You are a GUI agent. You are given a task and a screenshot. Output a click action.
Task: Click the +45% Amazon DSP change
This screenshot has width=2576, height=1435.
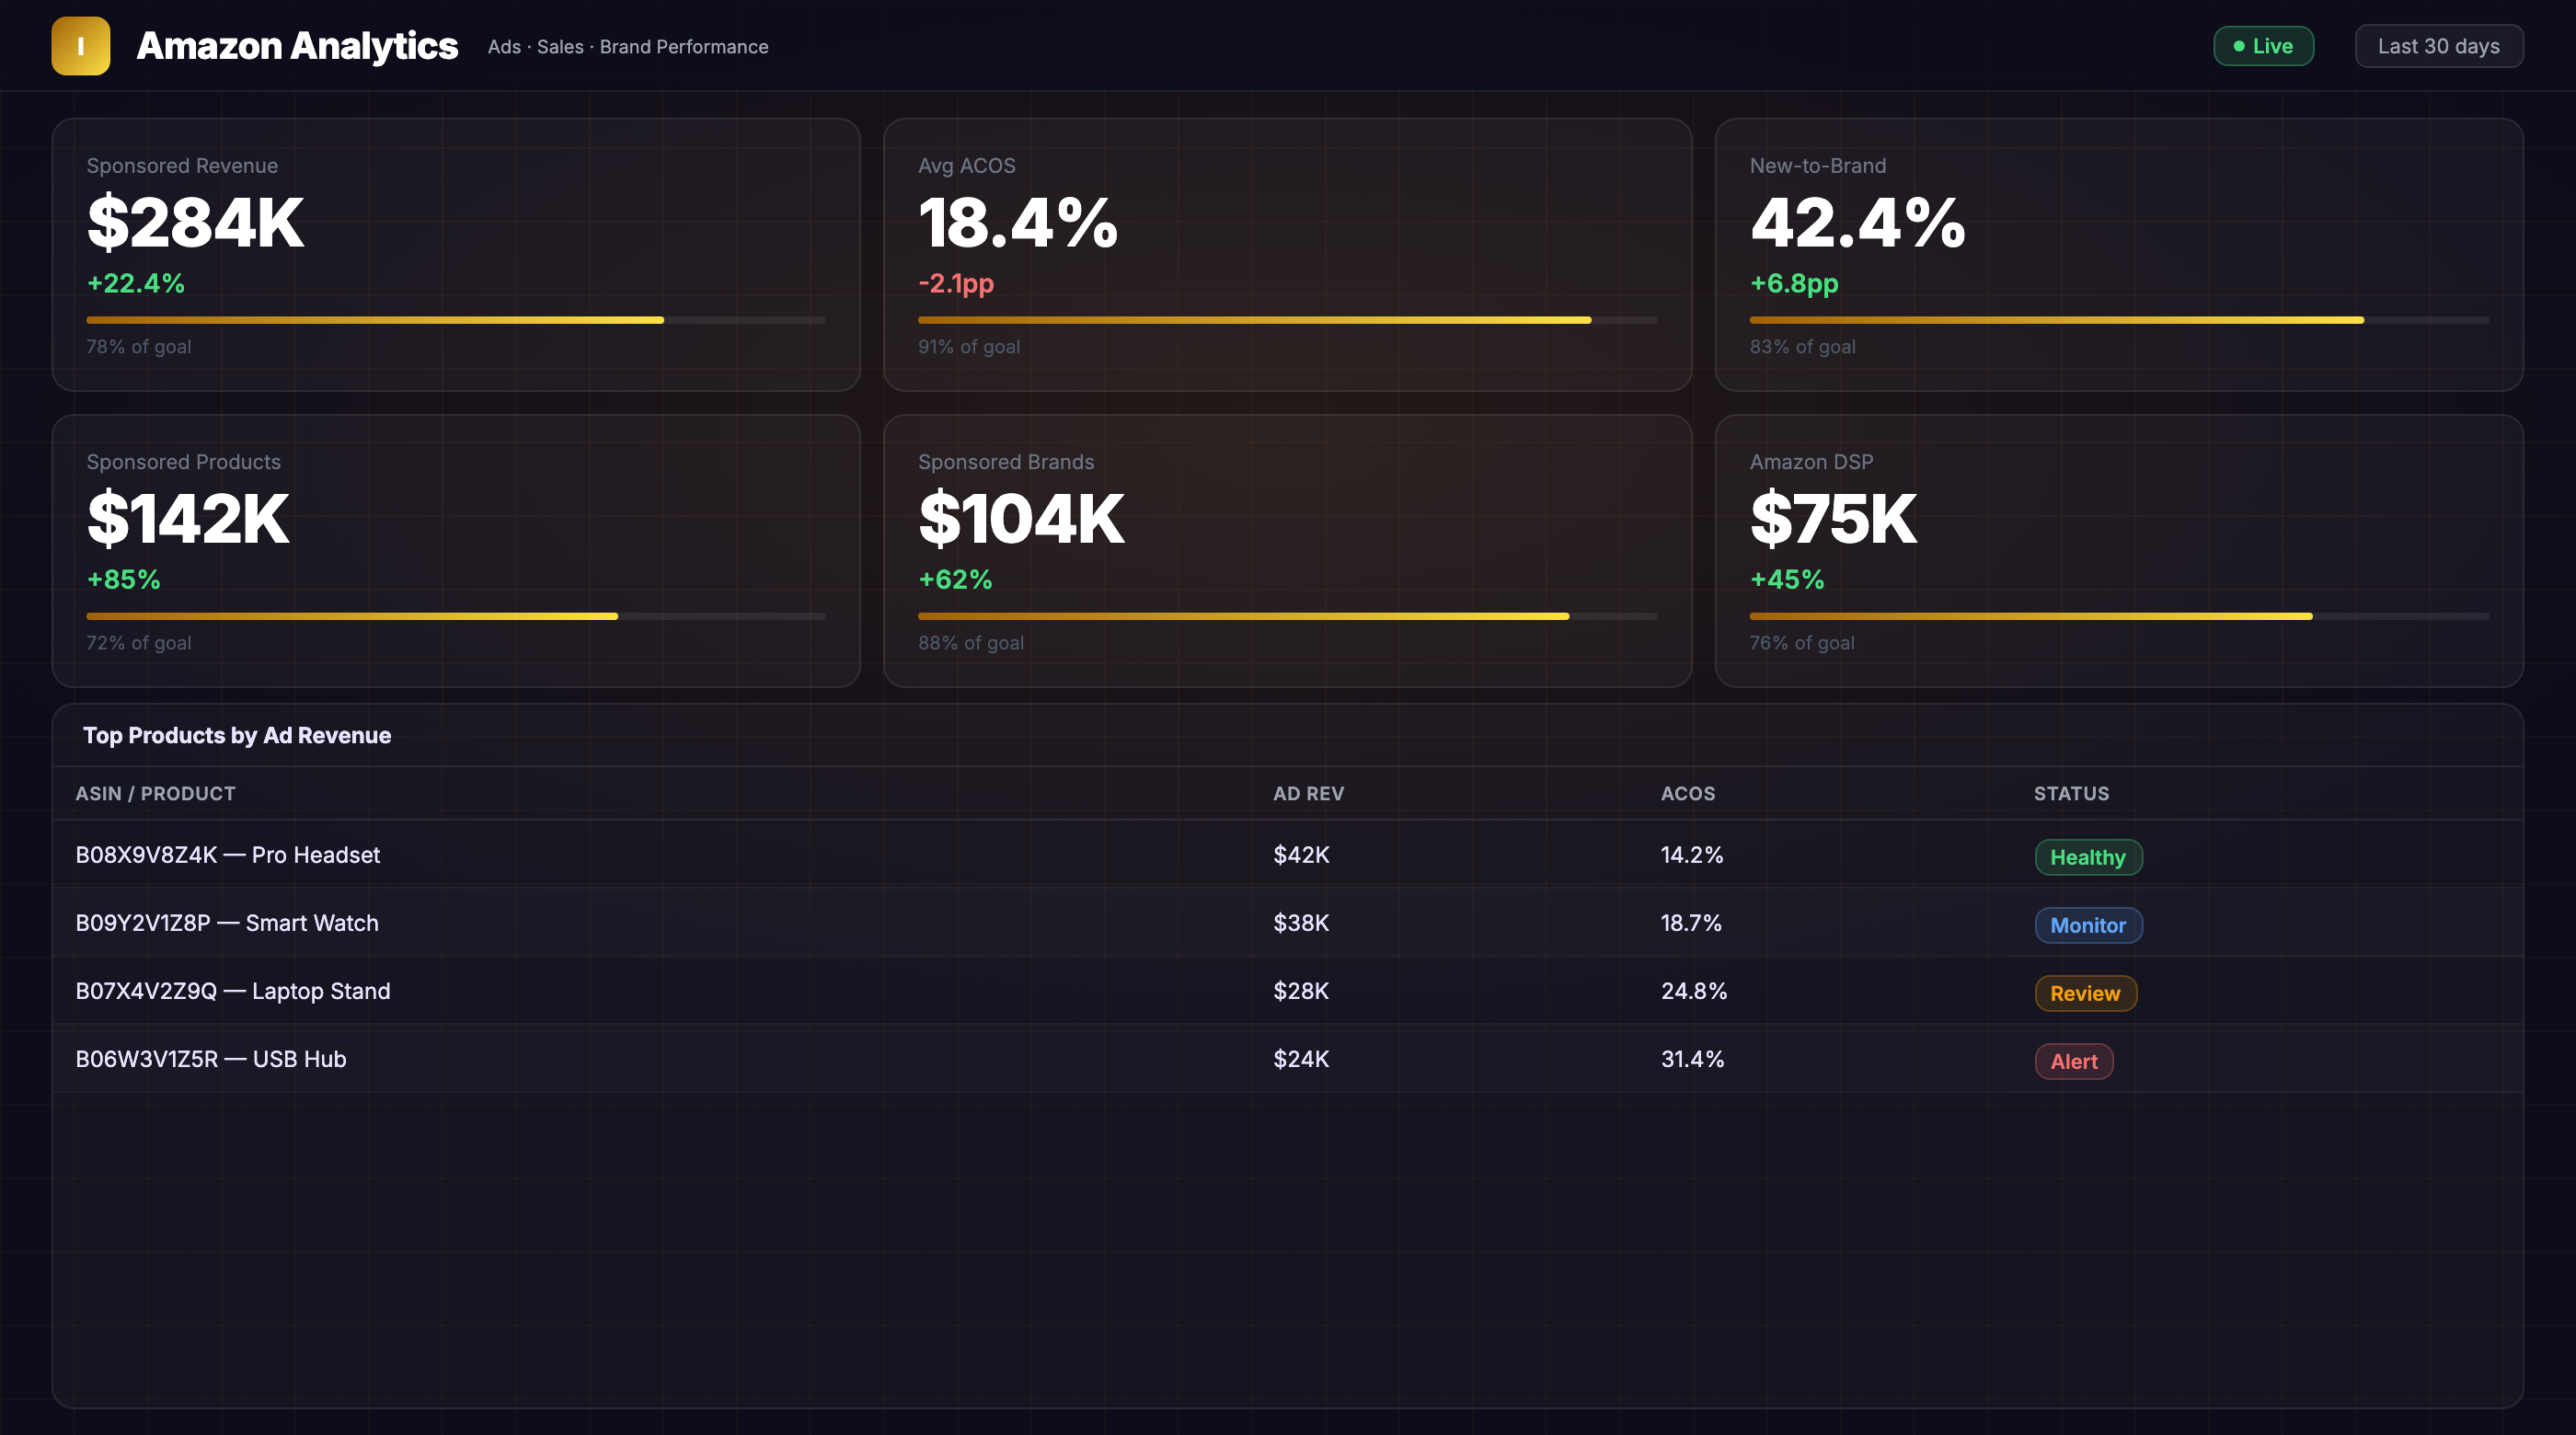[1787, 579]
